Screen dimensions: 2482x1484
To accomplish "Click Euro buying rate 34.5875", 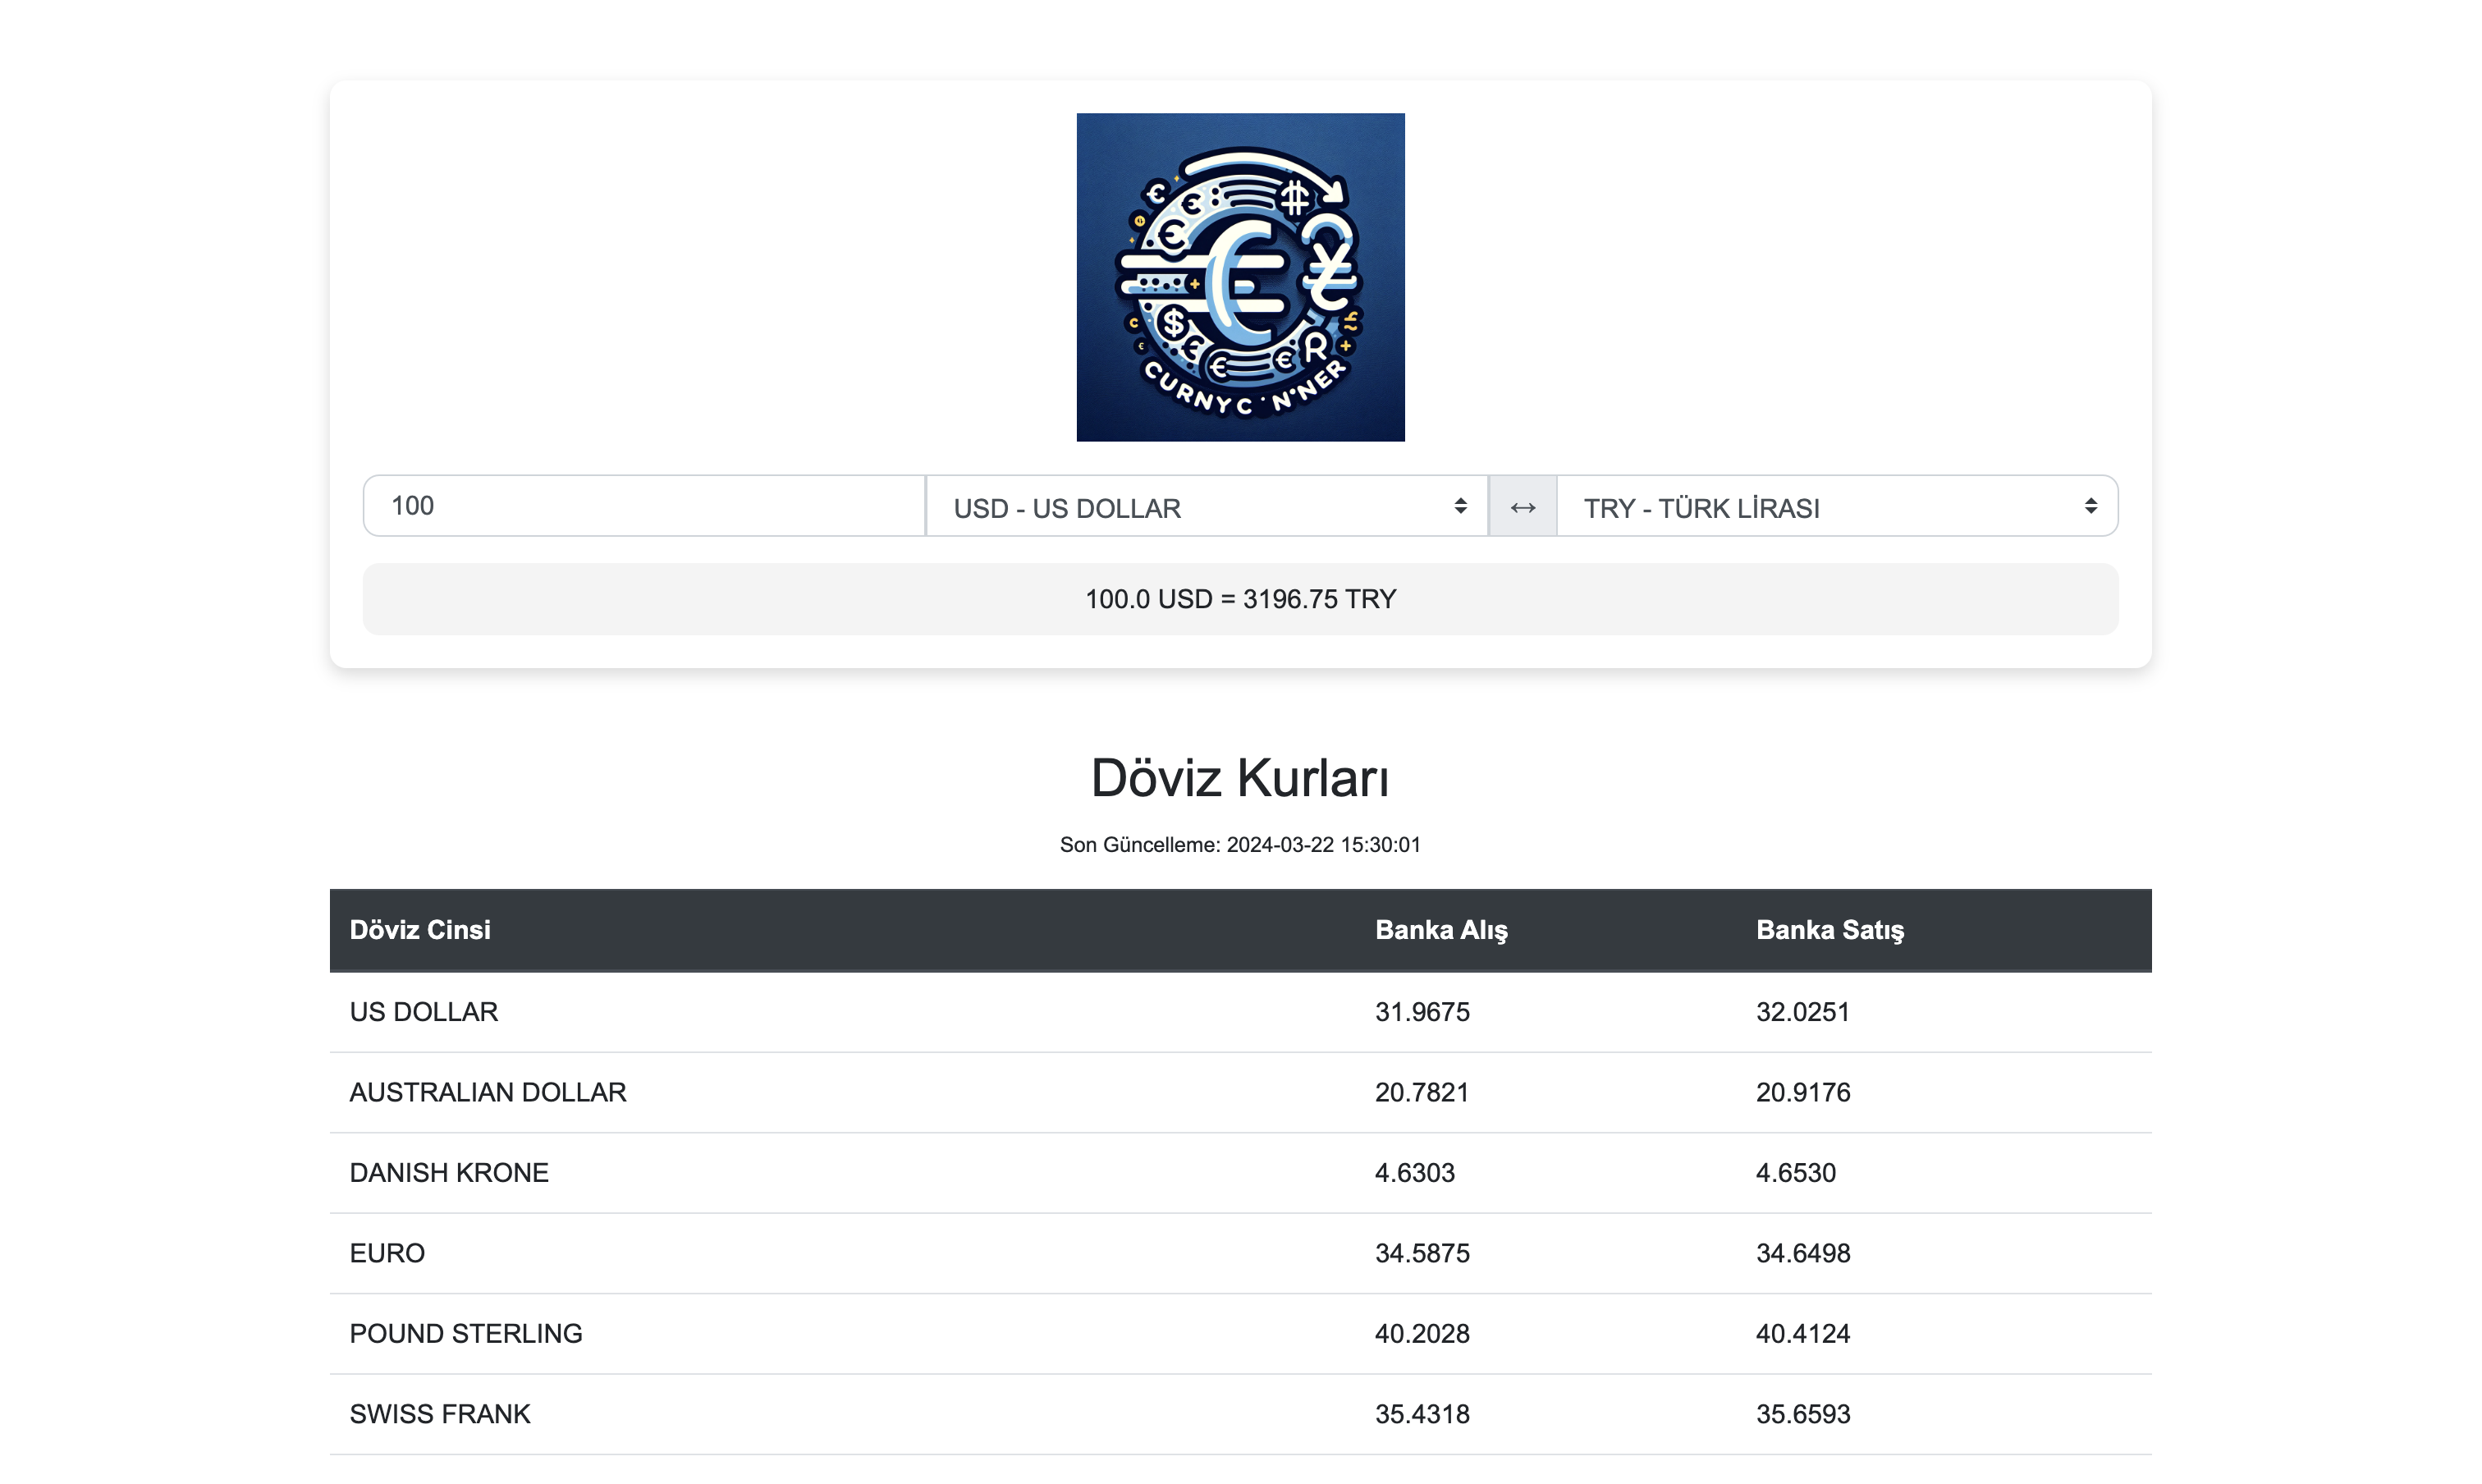I will (1422, 1253).
